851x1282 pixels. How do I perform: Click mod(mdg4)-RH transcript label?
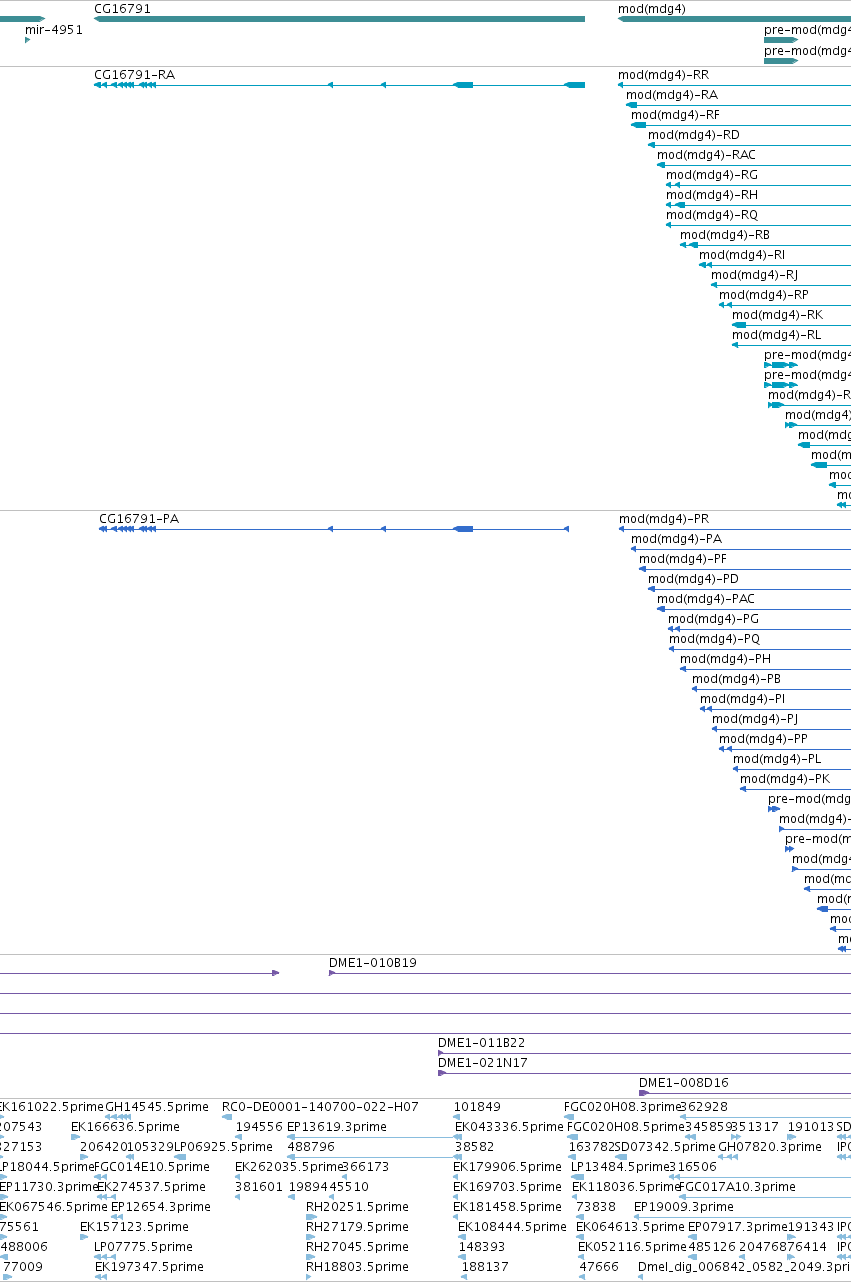point(712,195)
